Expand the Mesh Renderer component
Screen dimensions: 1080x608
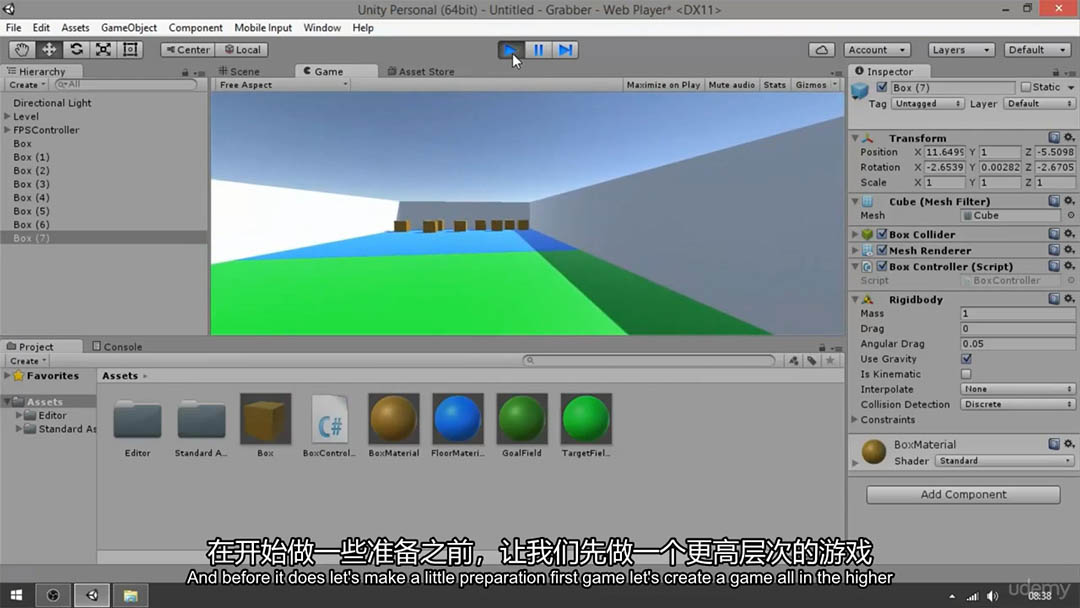[x=855, y=250]
